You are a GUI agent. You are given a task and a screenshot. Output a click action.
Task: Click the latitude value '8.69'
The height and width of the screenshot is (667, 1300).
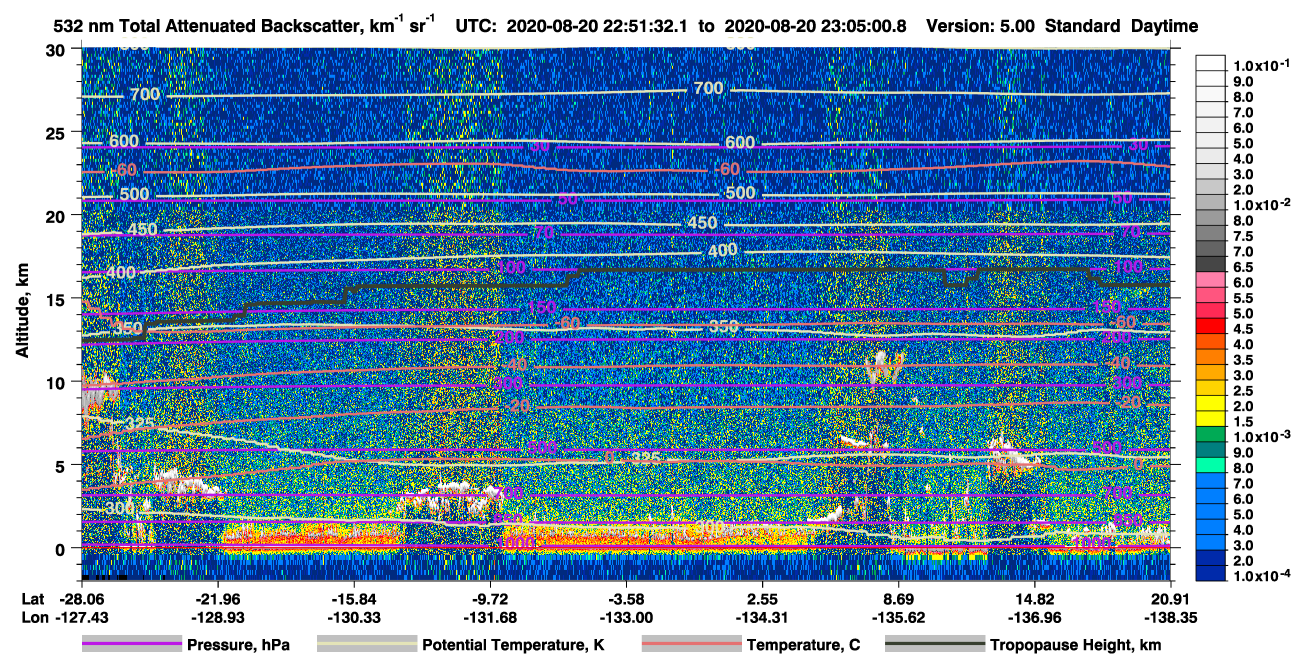[898, 598]
